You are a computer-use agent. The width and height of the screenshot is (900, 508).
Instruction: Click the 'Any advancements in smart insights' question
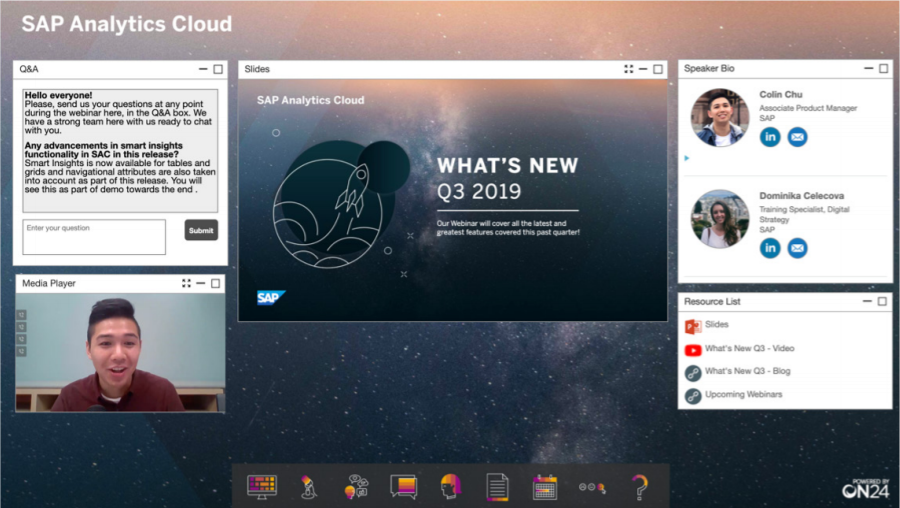[103, 150]
